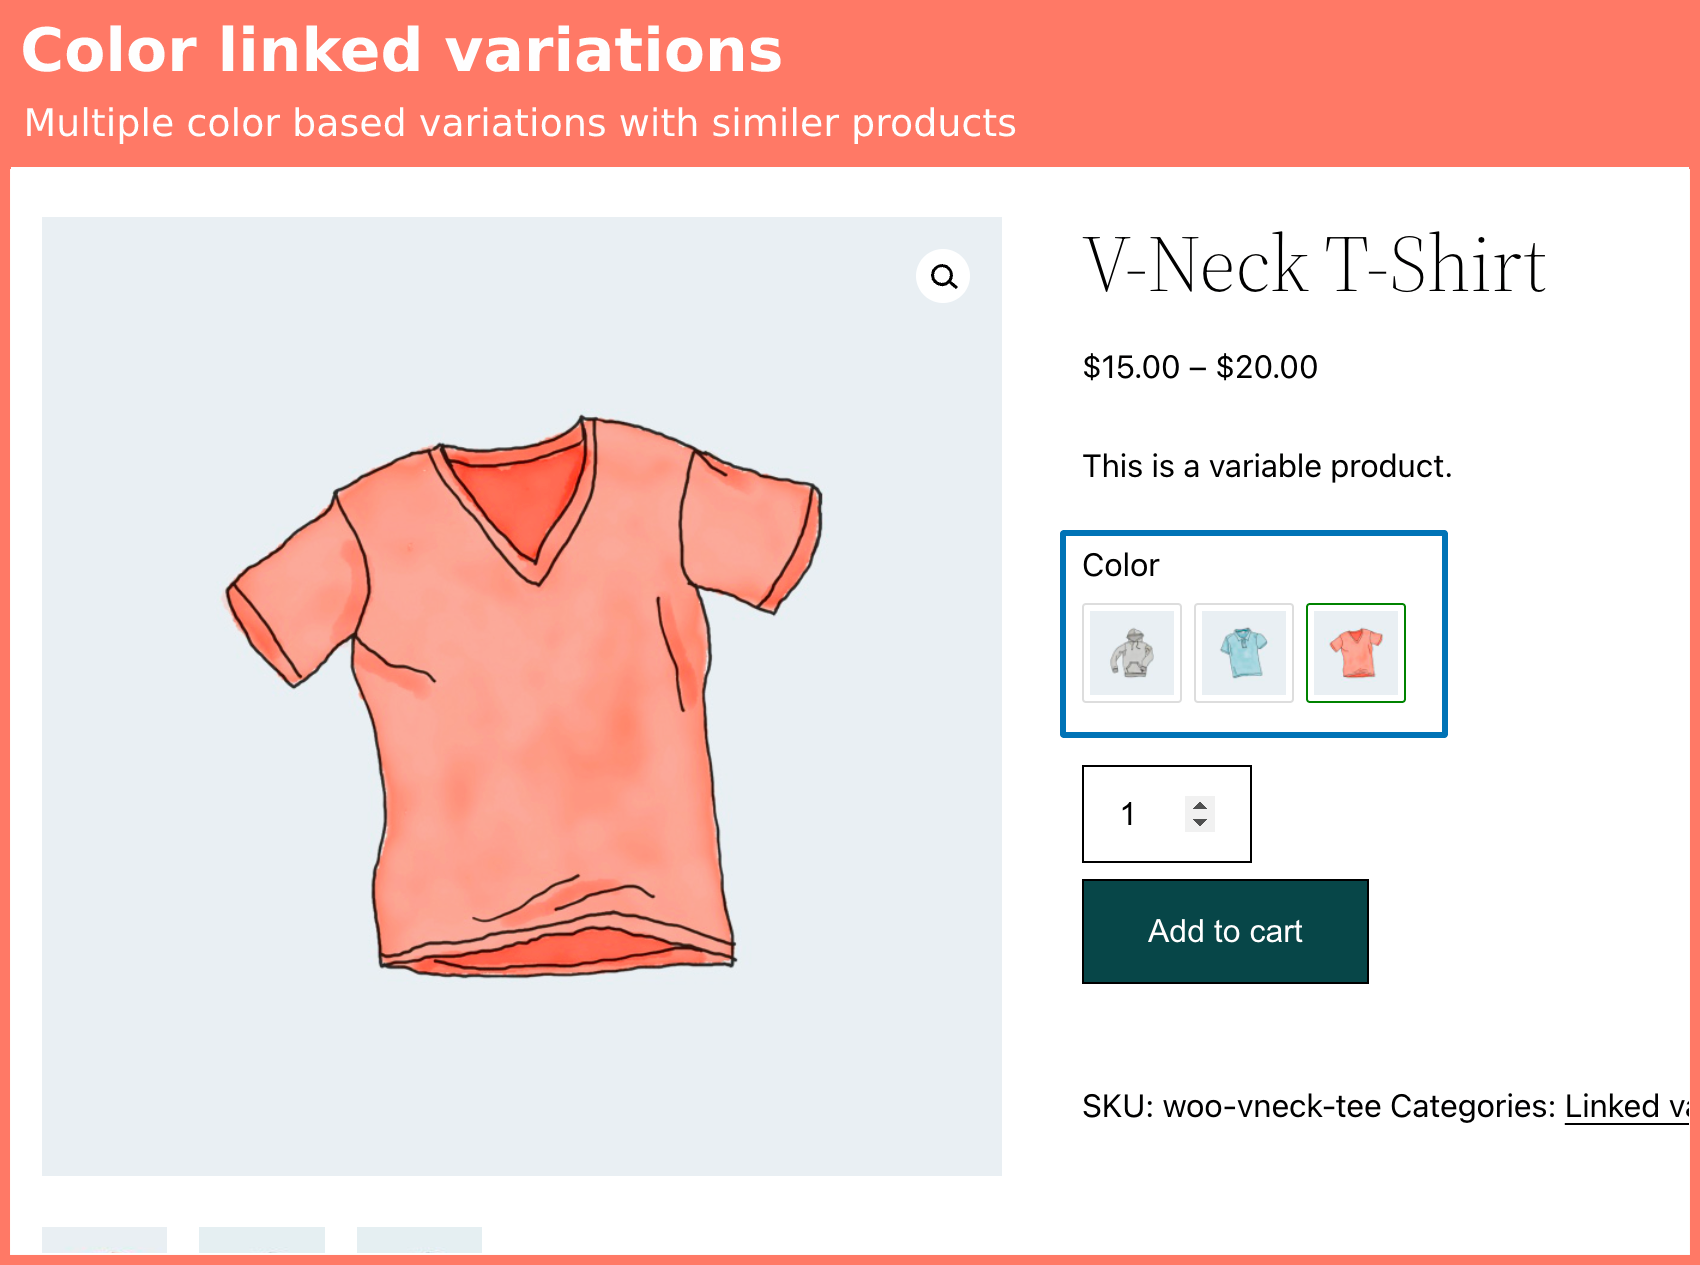1700x1265 pixels.
Task: Click the Color linked variations heading
Action: (x=402, y=50)
